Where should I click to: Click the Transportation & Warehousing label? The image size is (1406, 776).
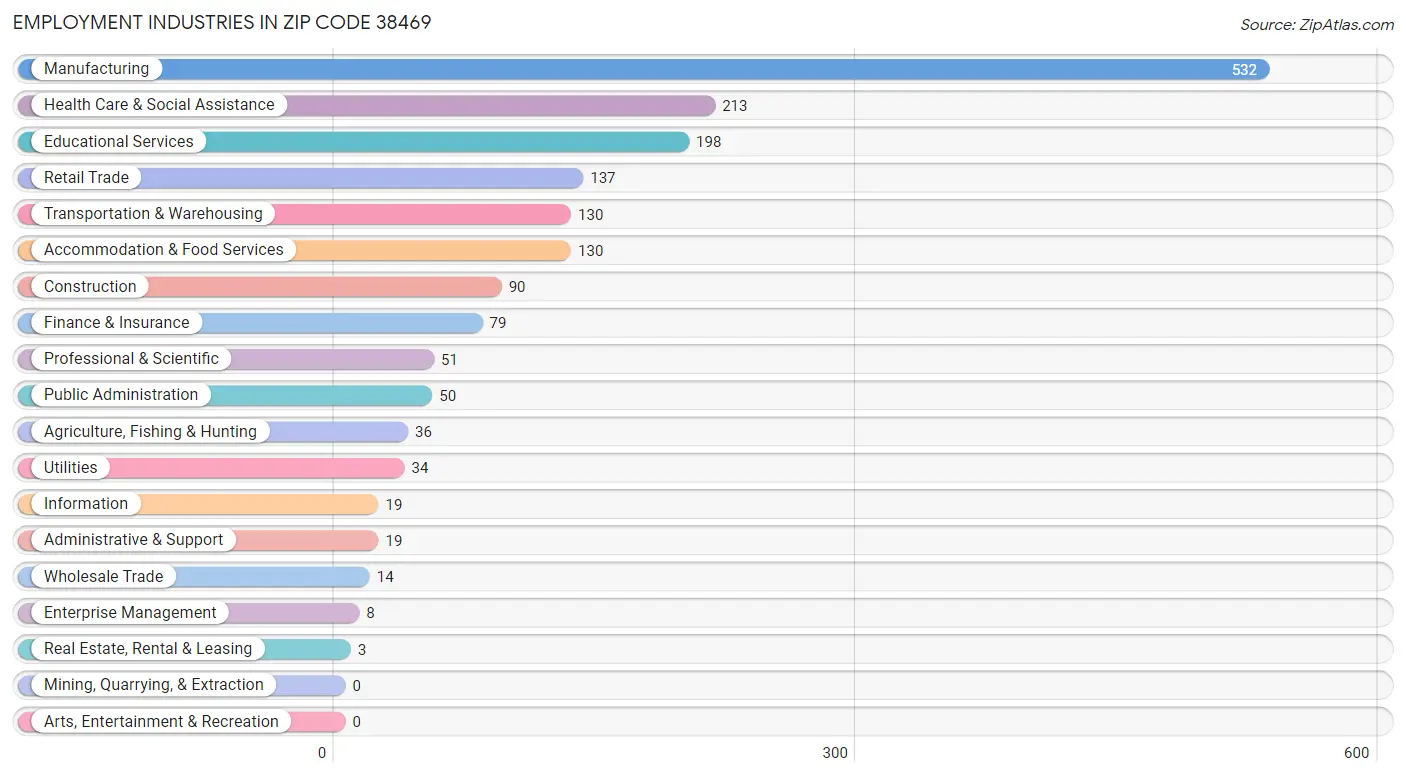[153, 213]
